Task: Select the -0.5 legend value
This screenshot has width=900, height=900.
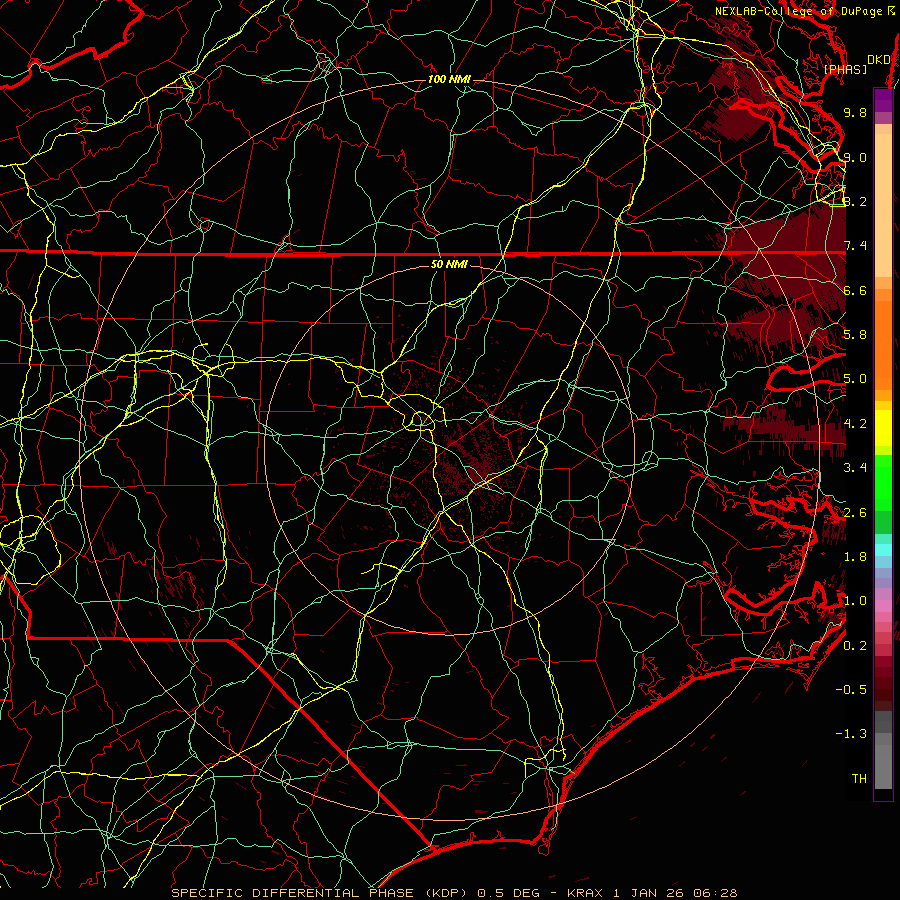Action: click(851, 690)
